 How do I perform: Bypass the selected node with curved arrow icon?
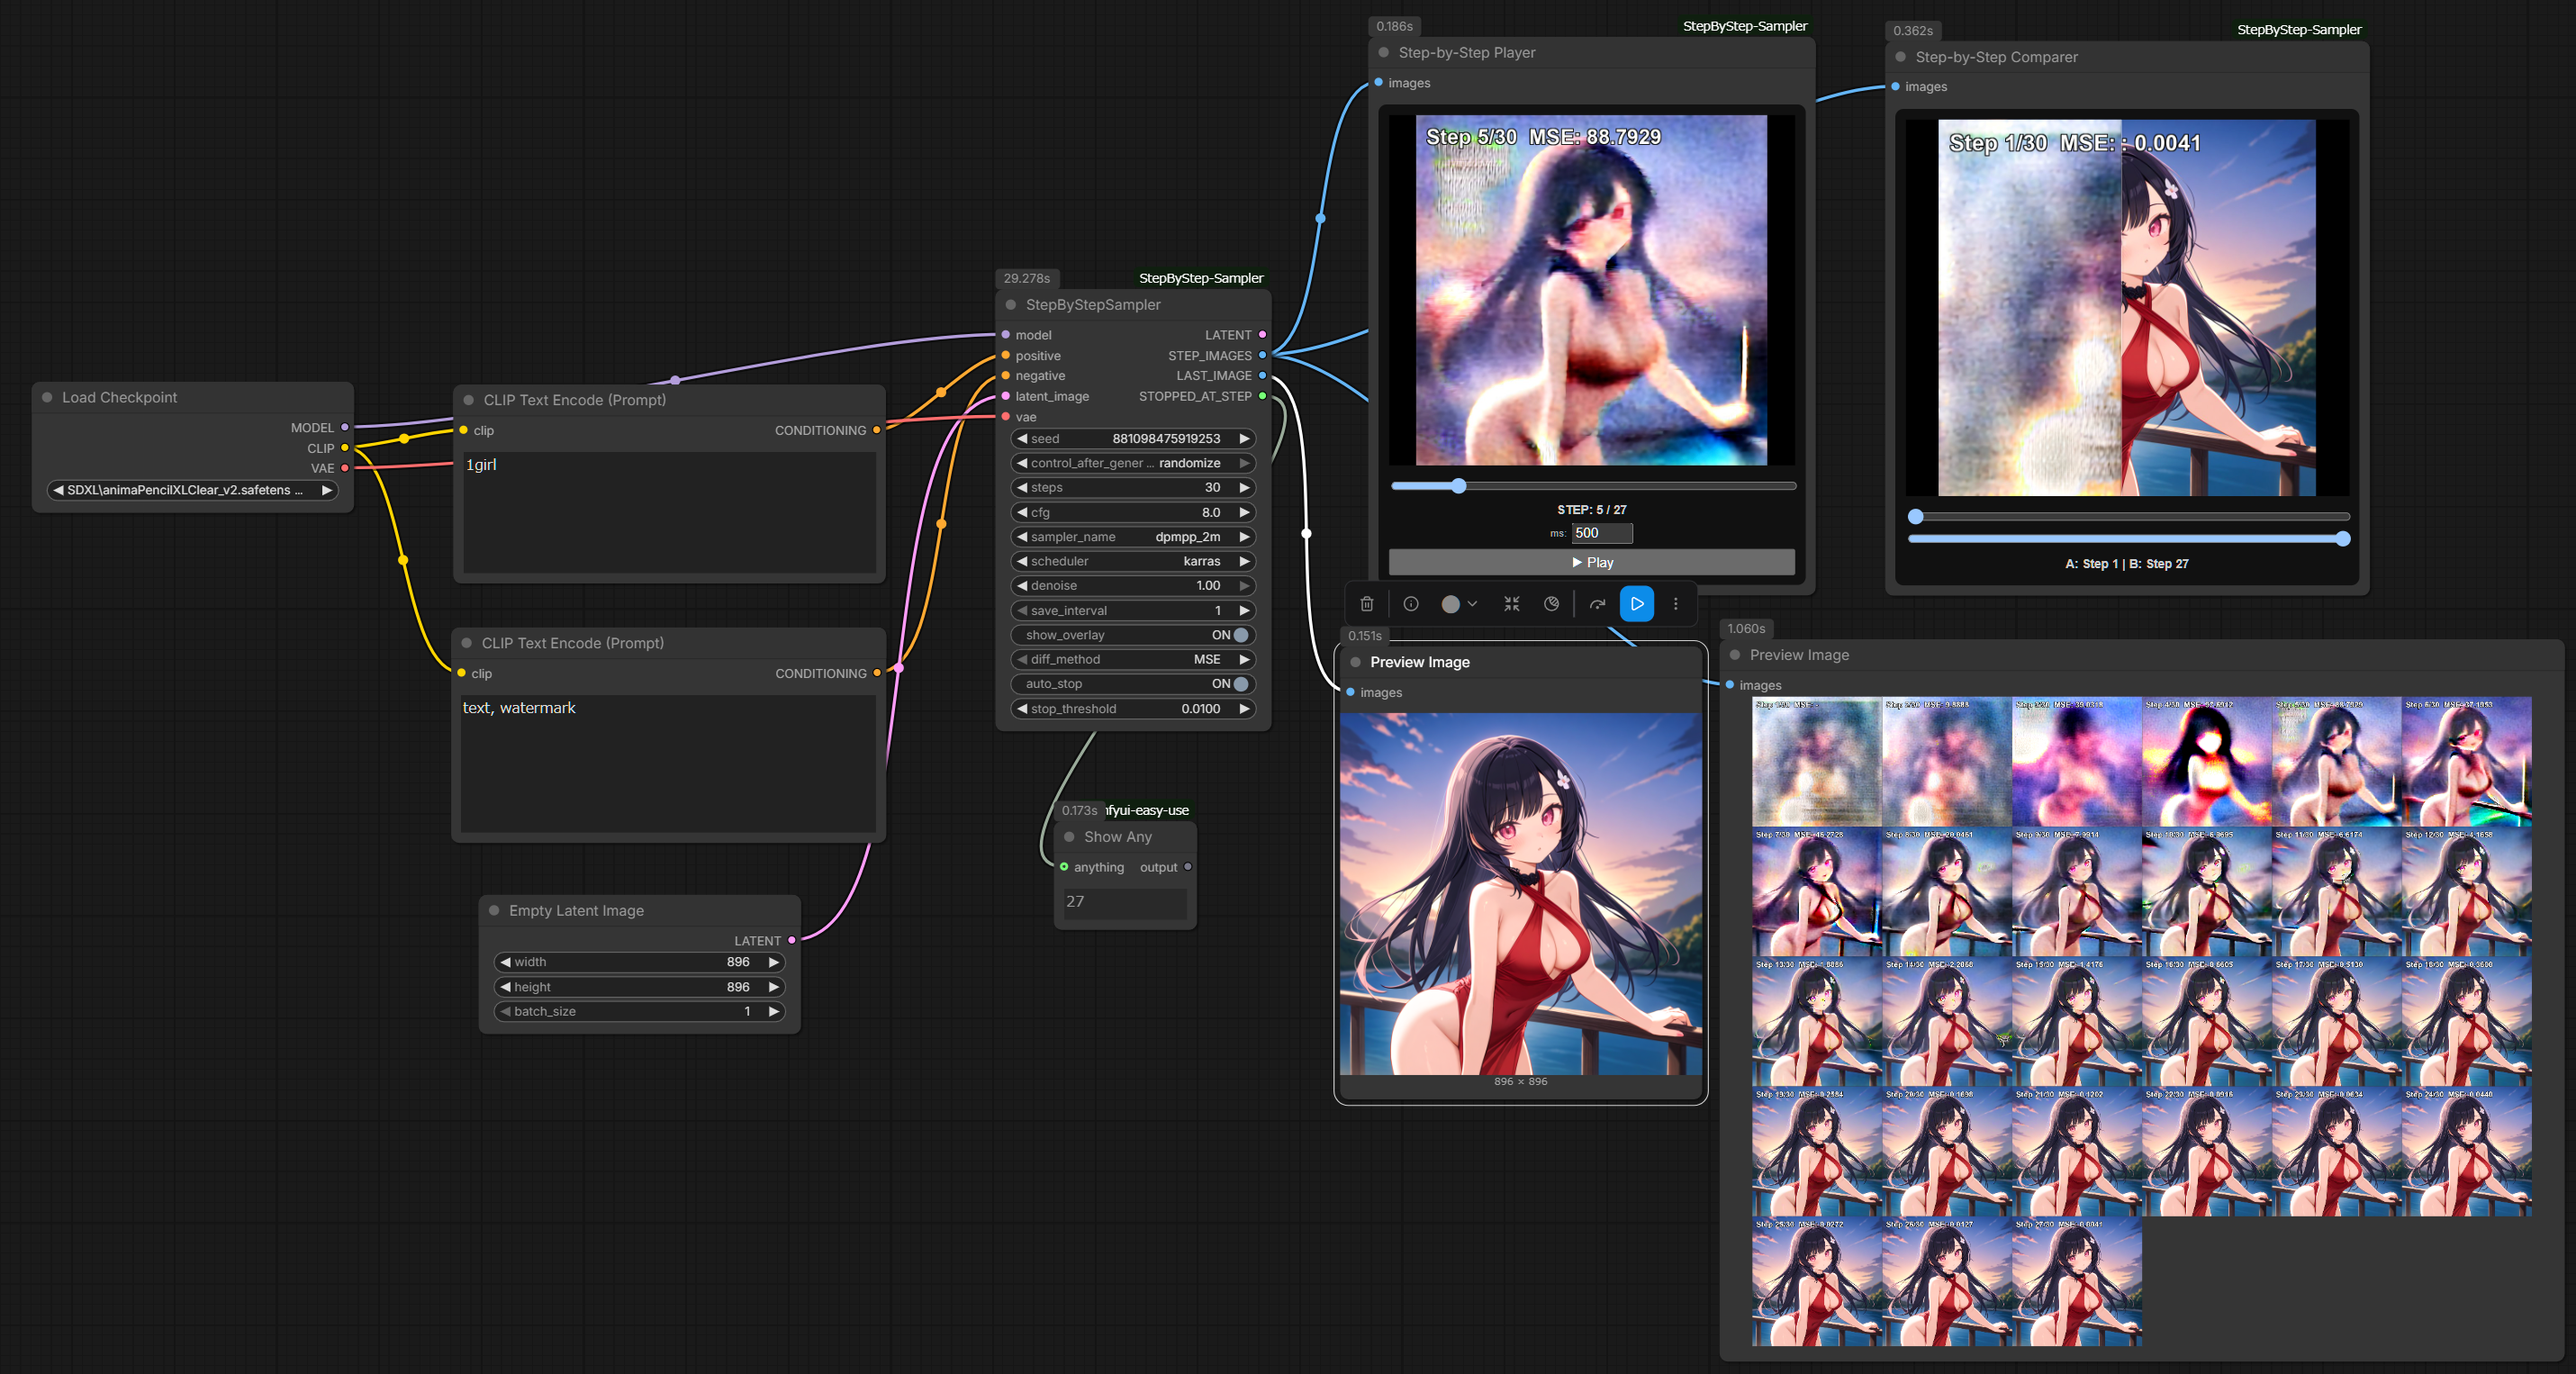point(1597,604)
